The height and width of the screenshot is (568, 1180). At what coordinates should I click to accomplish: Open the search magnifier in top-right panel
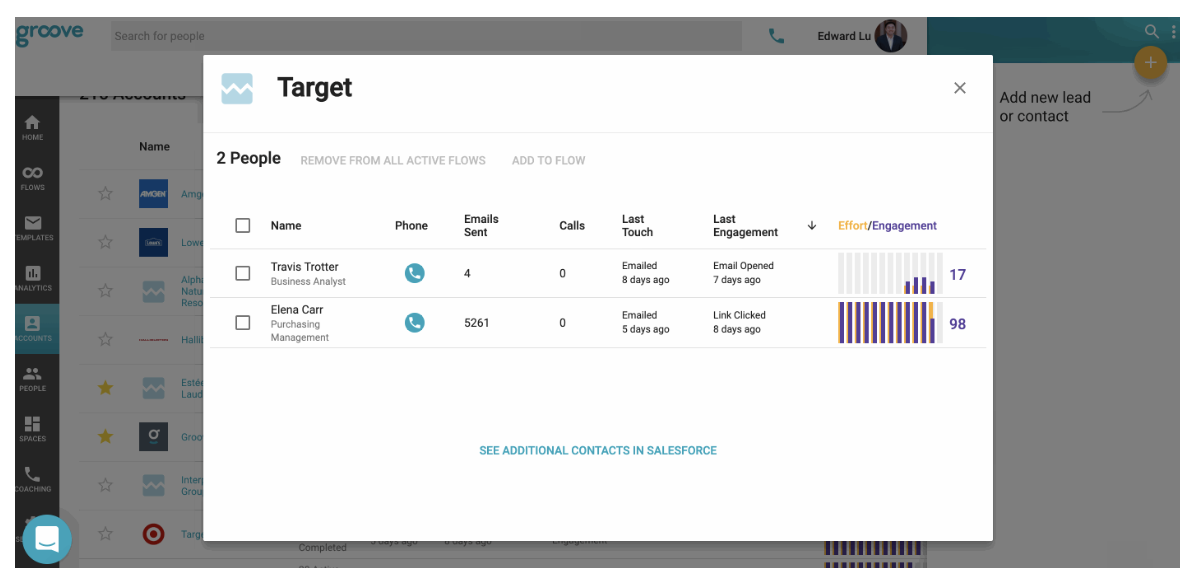tap(1151, 31)
